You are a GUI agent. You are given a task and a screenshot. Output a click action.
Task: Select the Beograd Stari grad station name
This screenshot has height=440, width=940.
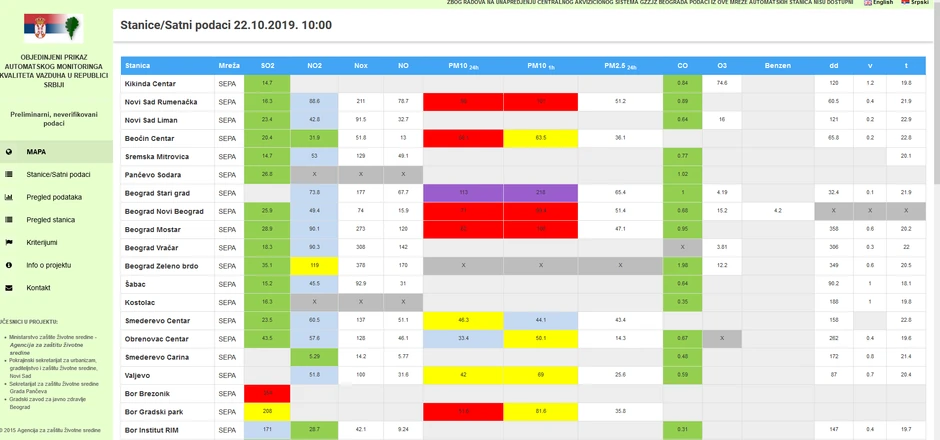coord(156,193)
